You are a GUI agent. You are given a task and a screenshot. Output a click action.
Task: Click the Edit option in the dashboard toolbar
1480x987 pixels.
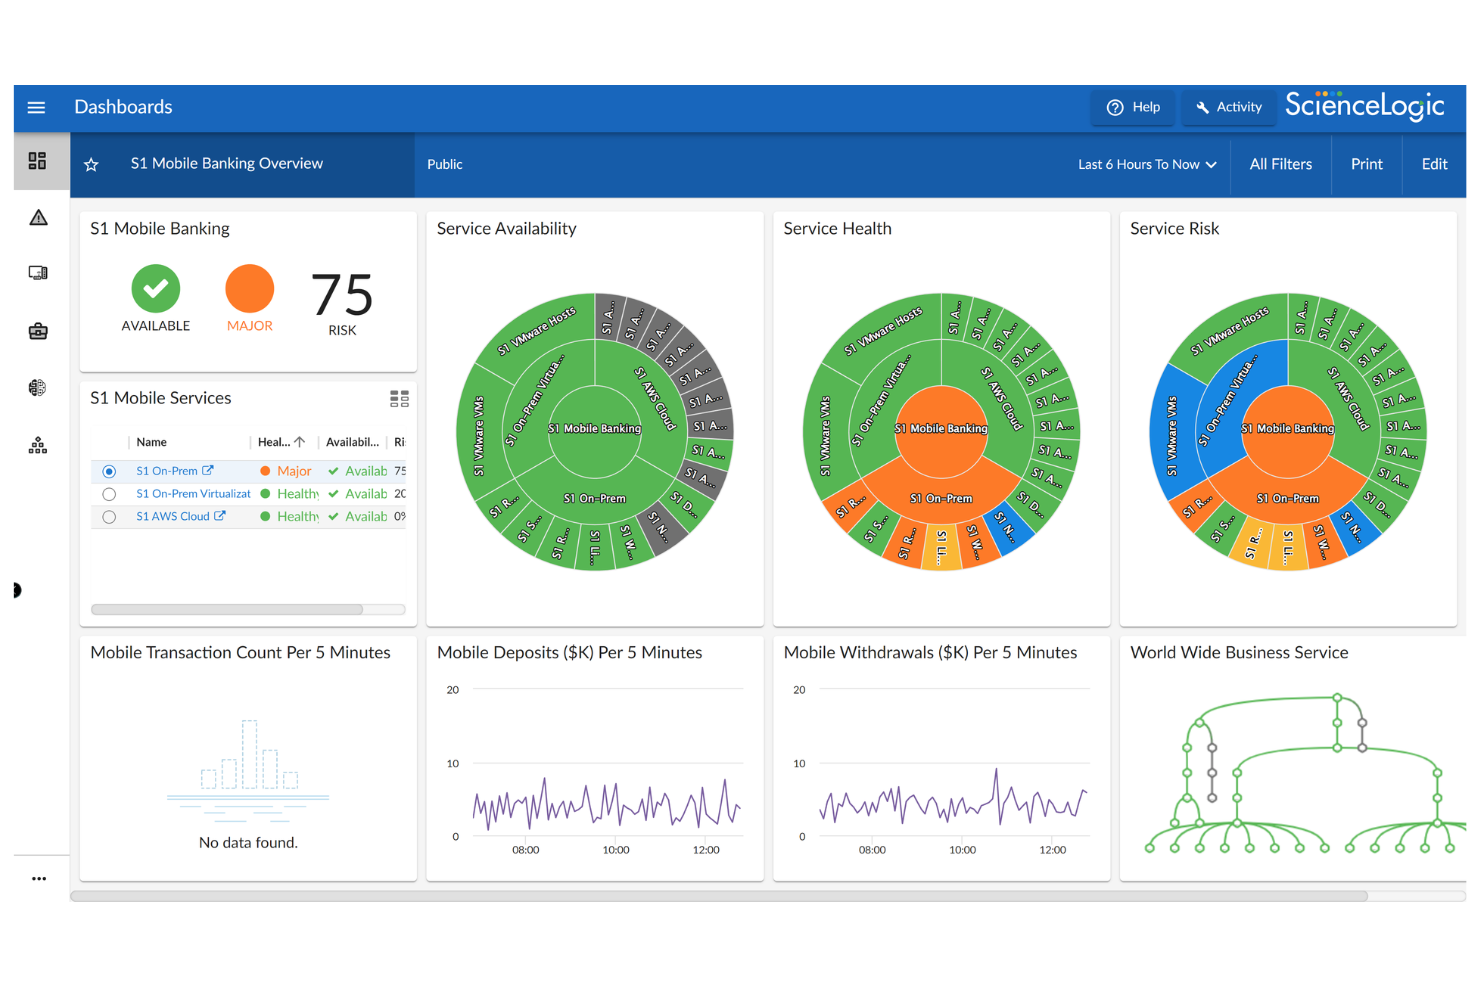[x=1434, y=164]
